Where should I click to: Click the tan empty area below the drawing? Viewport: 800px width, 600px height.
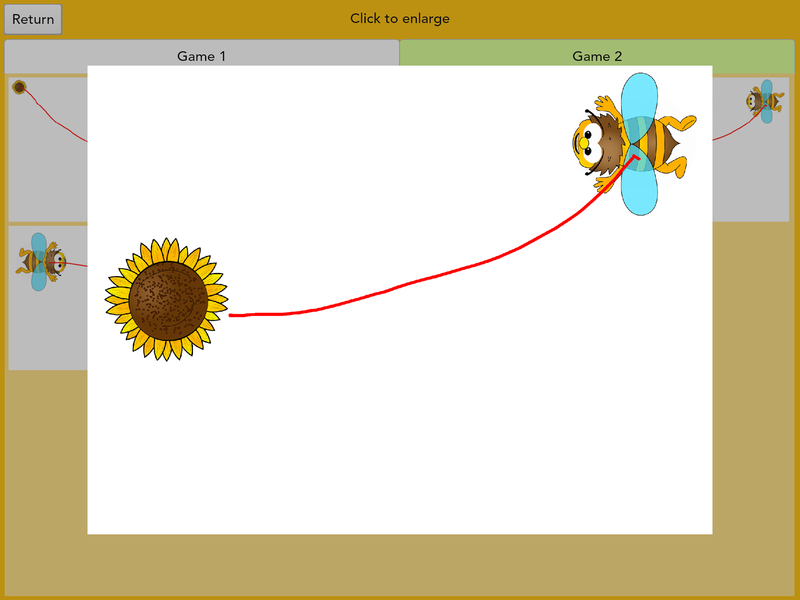(x=400, y=565)
